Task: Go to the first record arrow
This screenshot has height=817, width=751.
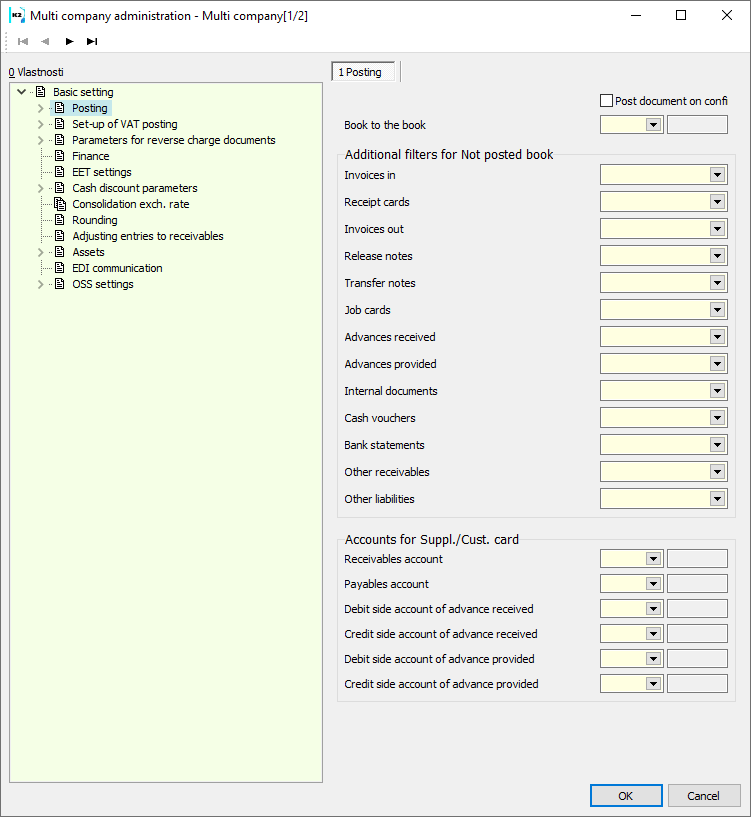Action: 23,41
